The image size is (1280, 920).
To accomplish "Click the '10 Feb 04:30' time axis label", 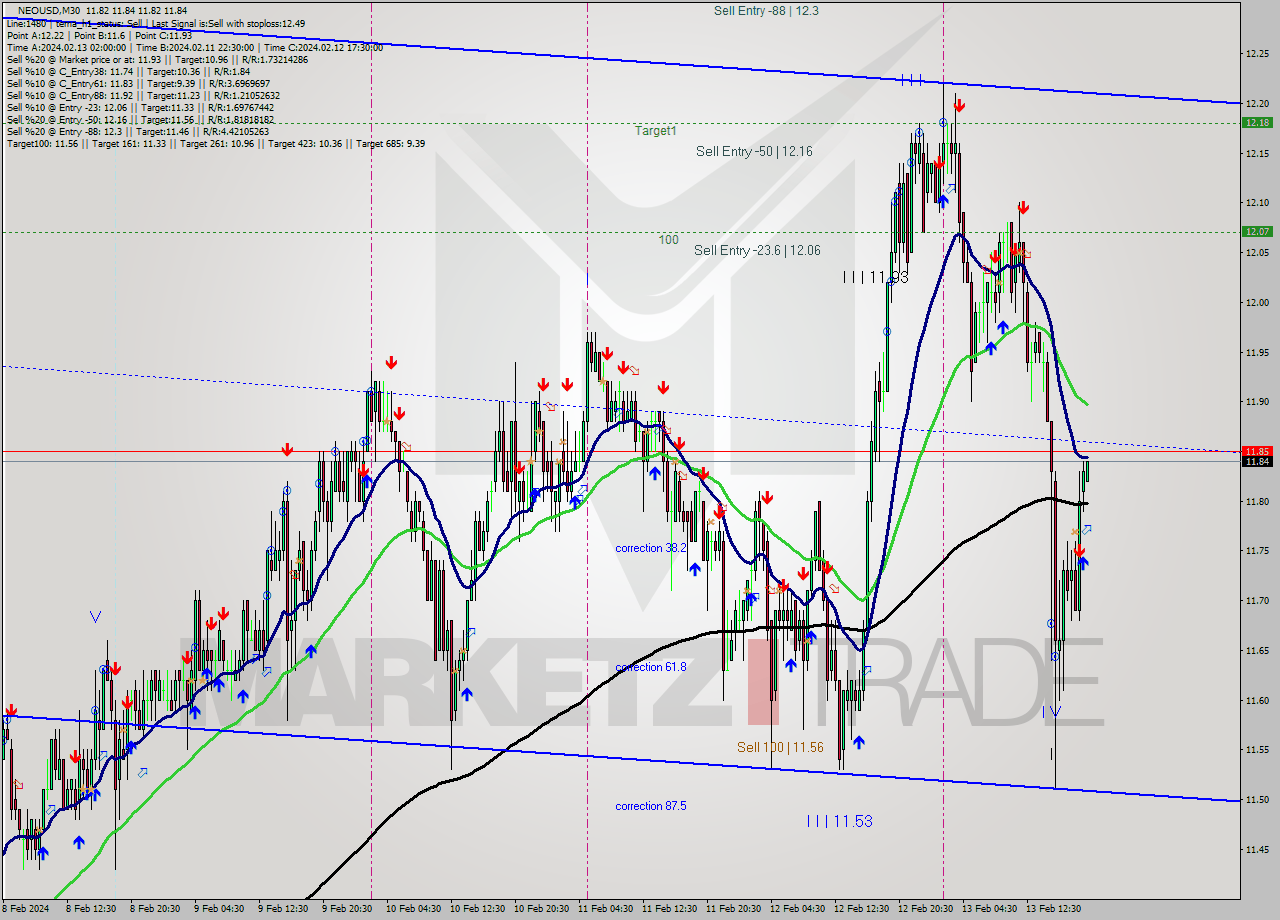I will (413, 909).
